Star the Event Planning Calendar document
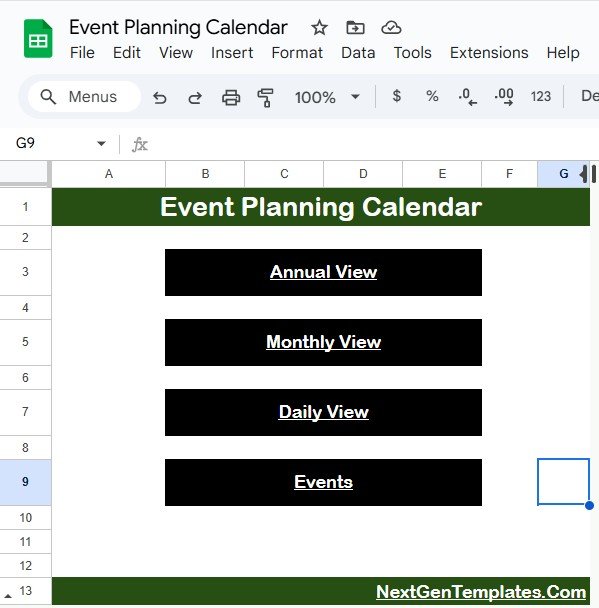Image resolution: width=599 pixels, height=608 pixels. point(319,28)
